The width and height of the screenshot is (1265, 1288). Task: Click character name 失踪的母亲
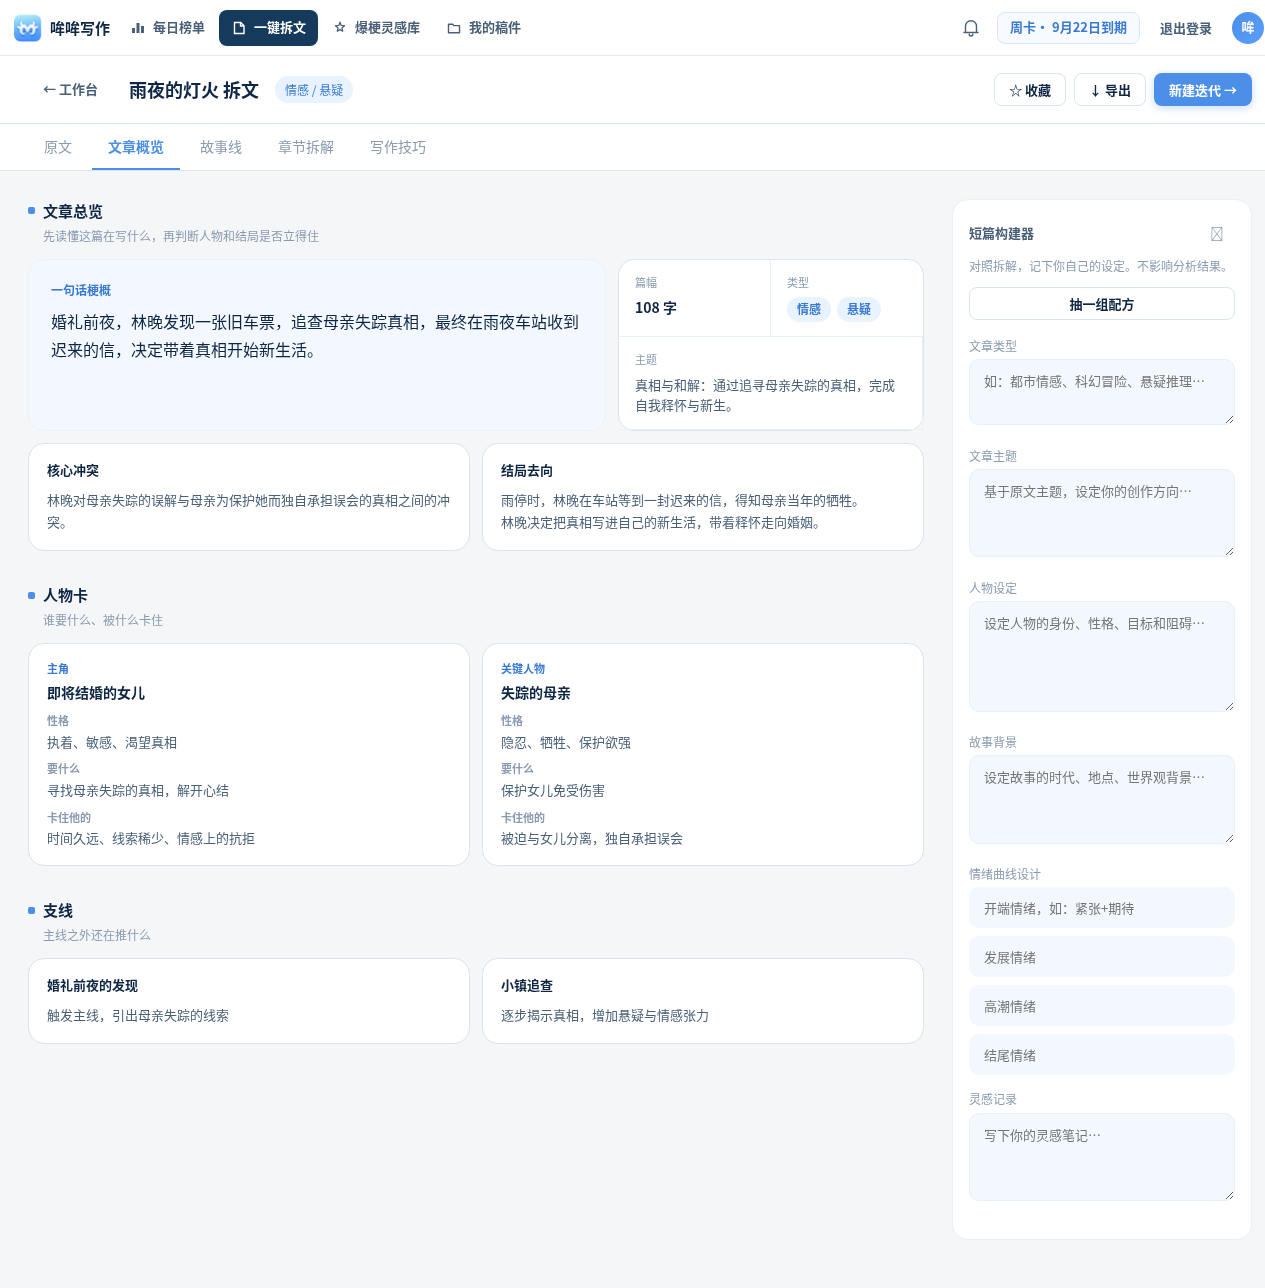pos(536,693)
